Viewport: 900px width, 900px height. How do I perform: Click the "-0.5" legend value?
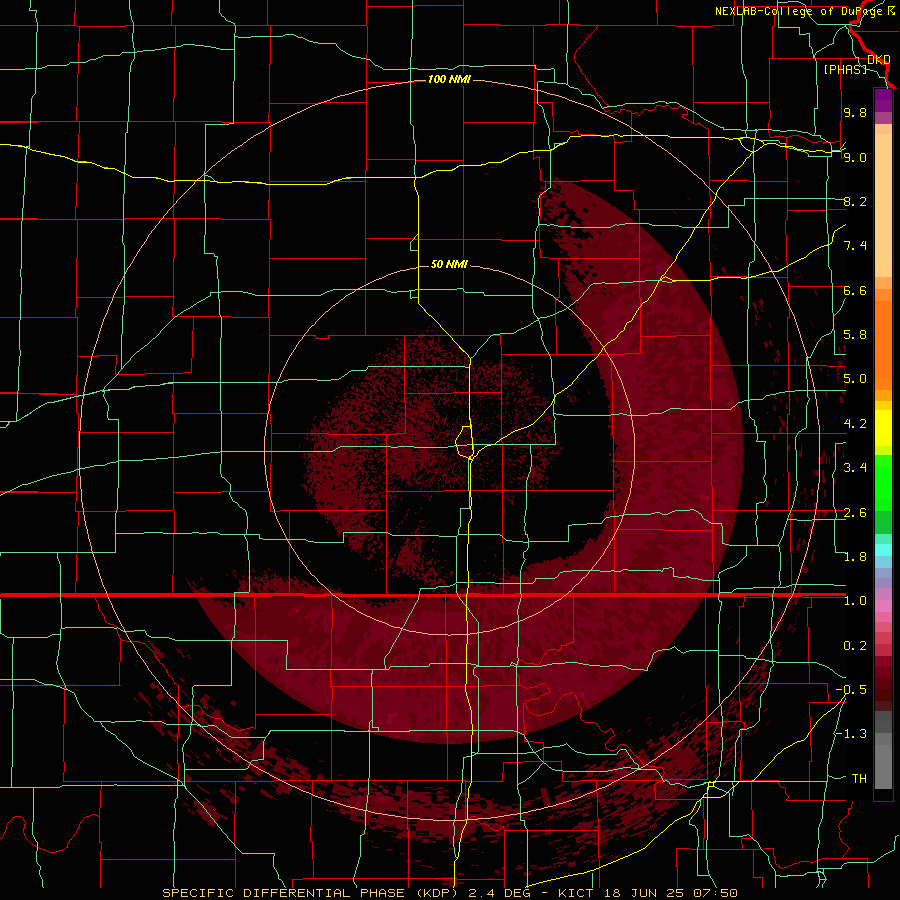(851, 690)
